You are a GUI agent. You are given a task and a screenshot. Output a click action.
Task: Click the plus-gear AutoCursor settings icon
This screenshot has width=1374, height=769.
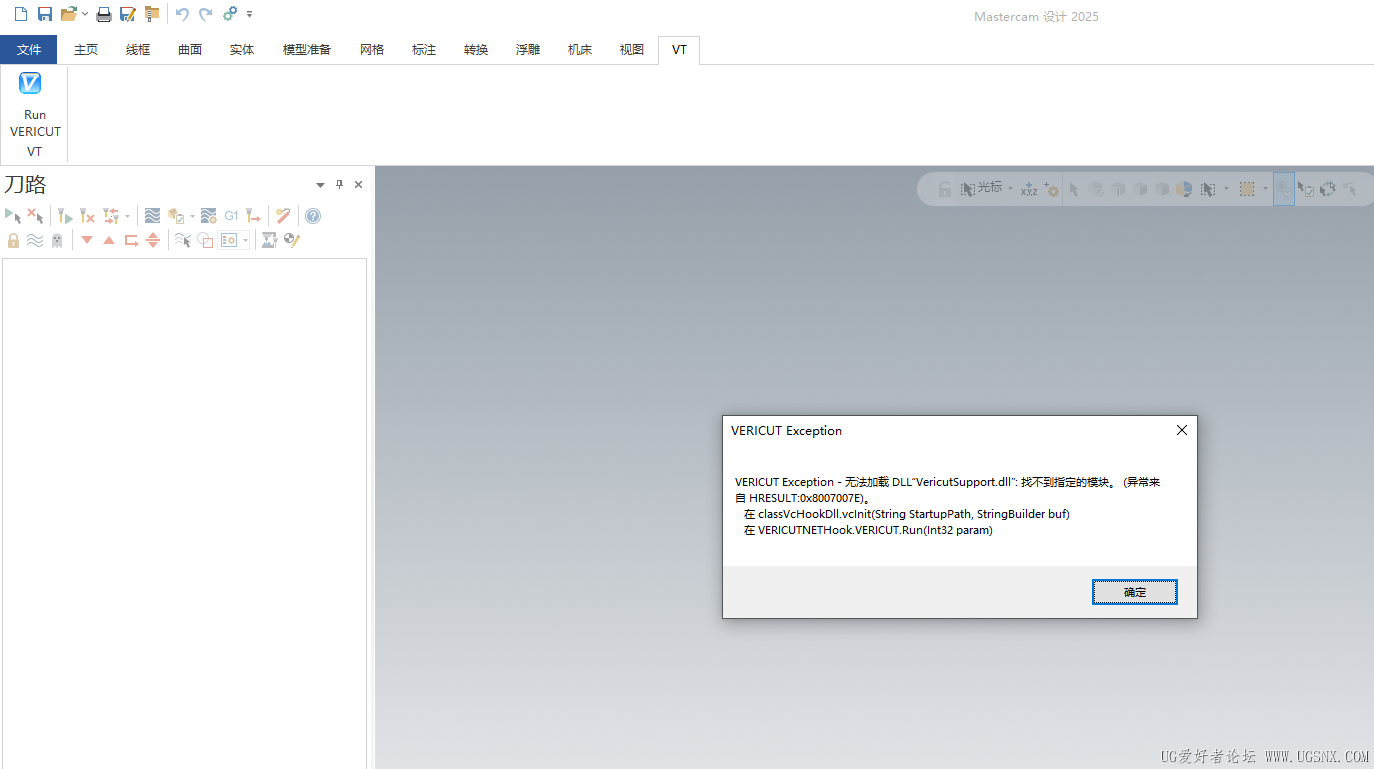pos(1051,188)
